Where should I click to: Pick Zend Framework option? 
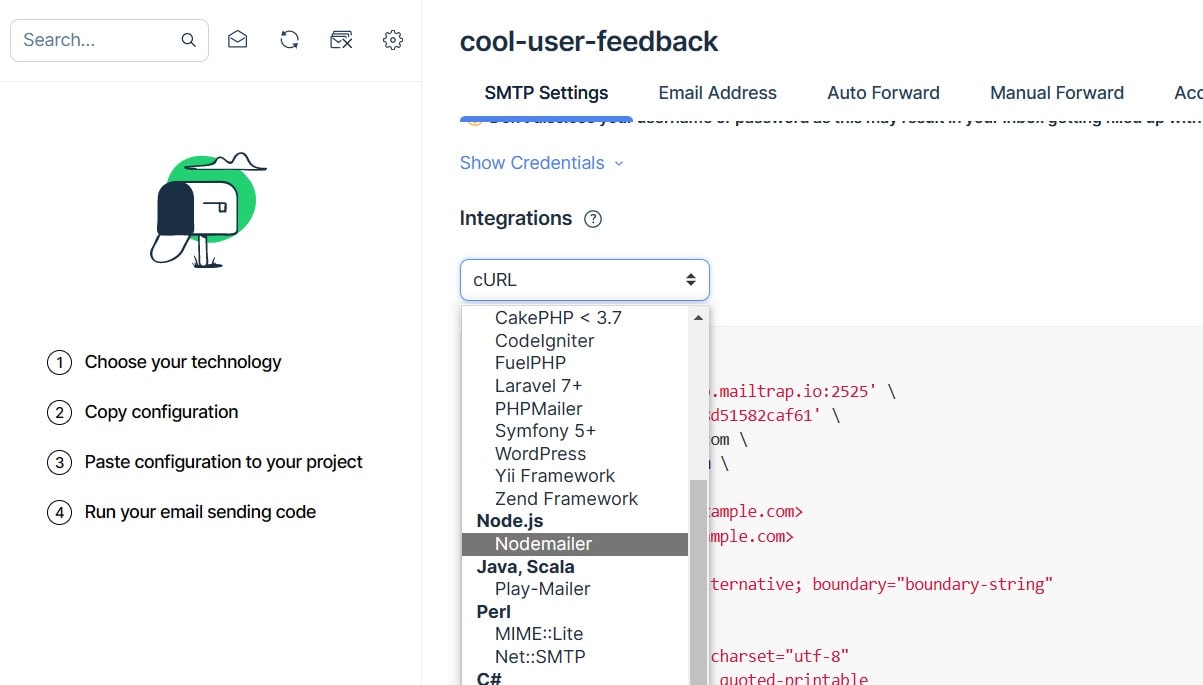[575, 499]
